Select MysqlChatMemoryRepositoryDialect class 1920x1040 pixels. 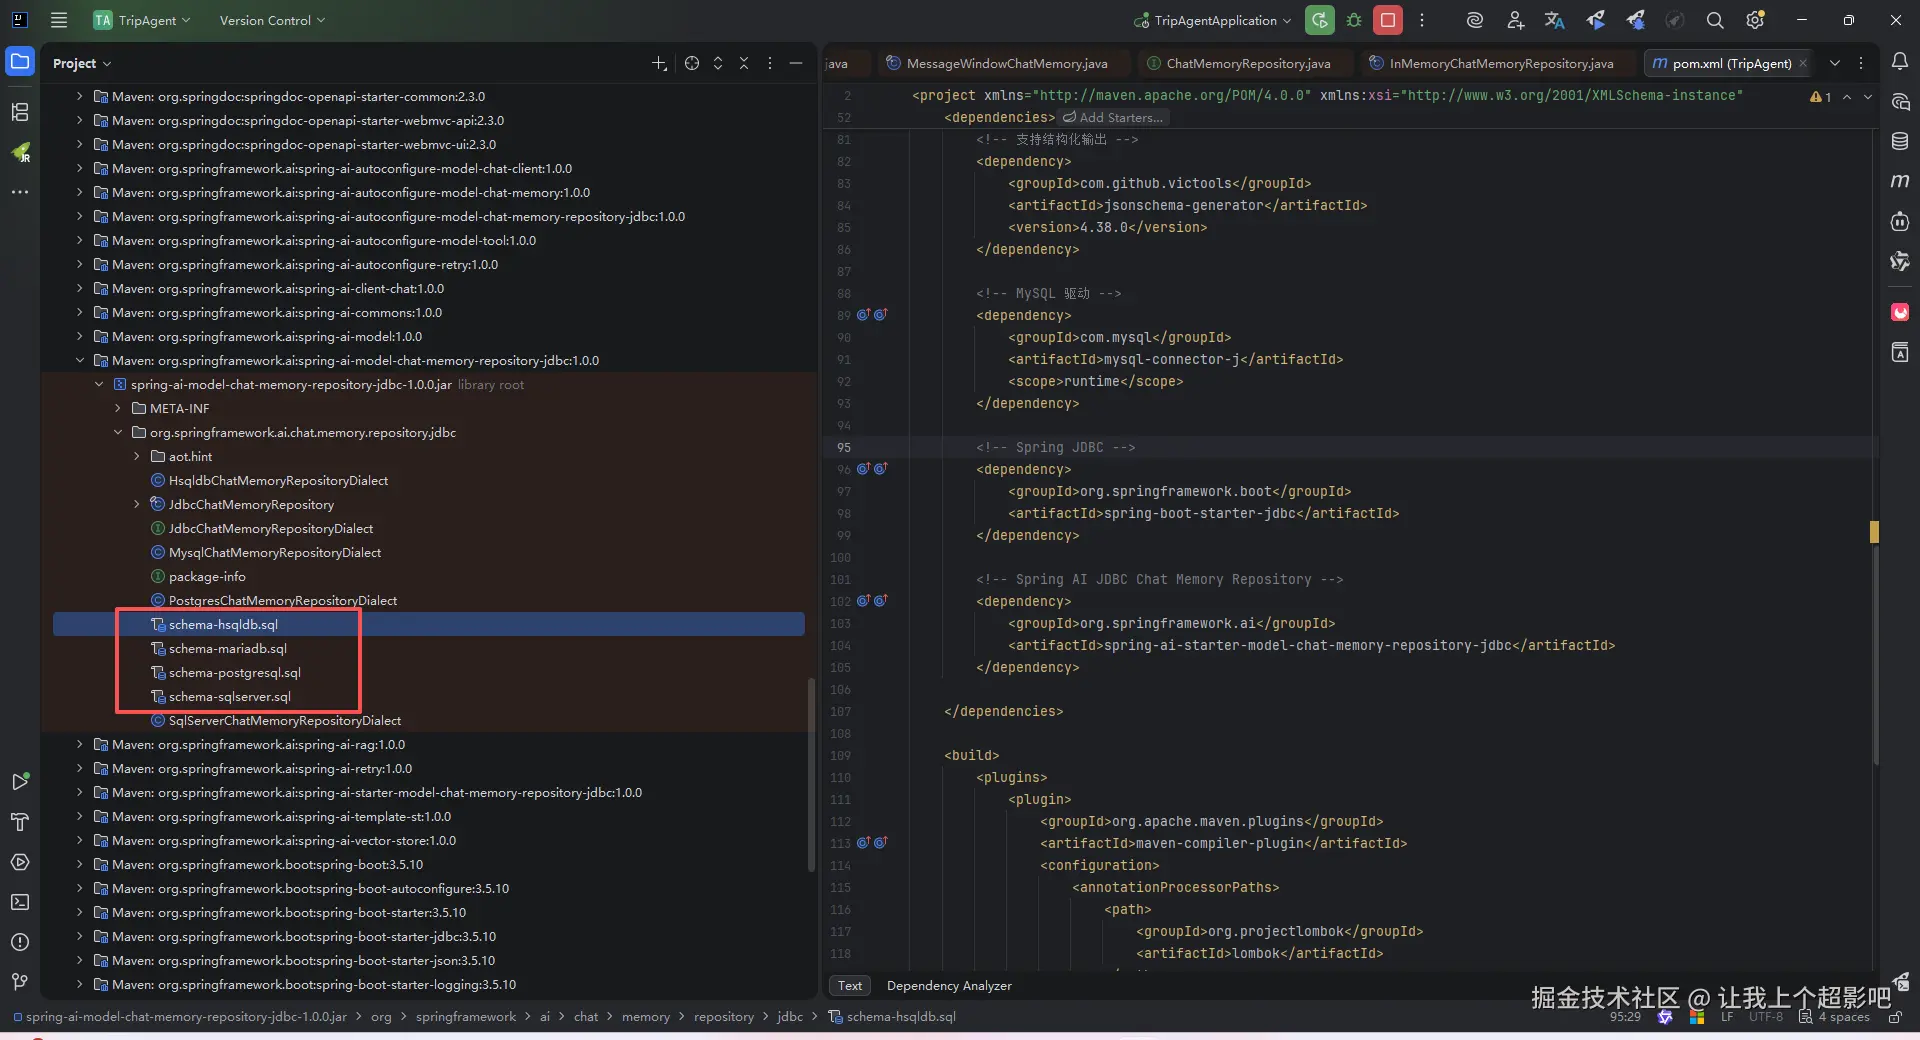275,553
